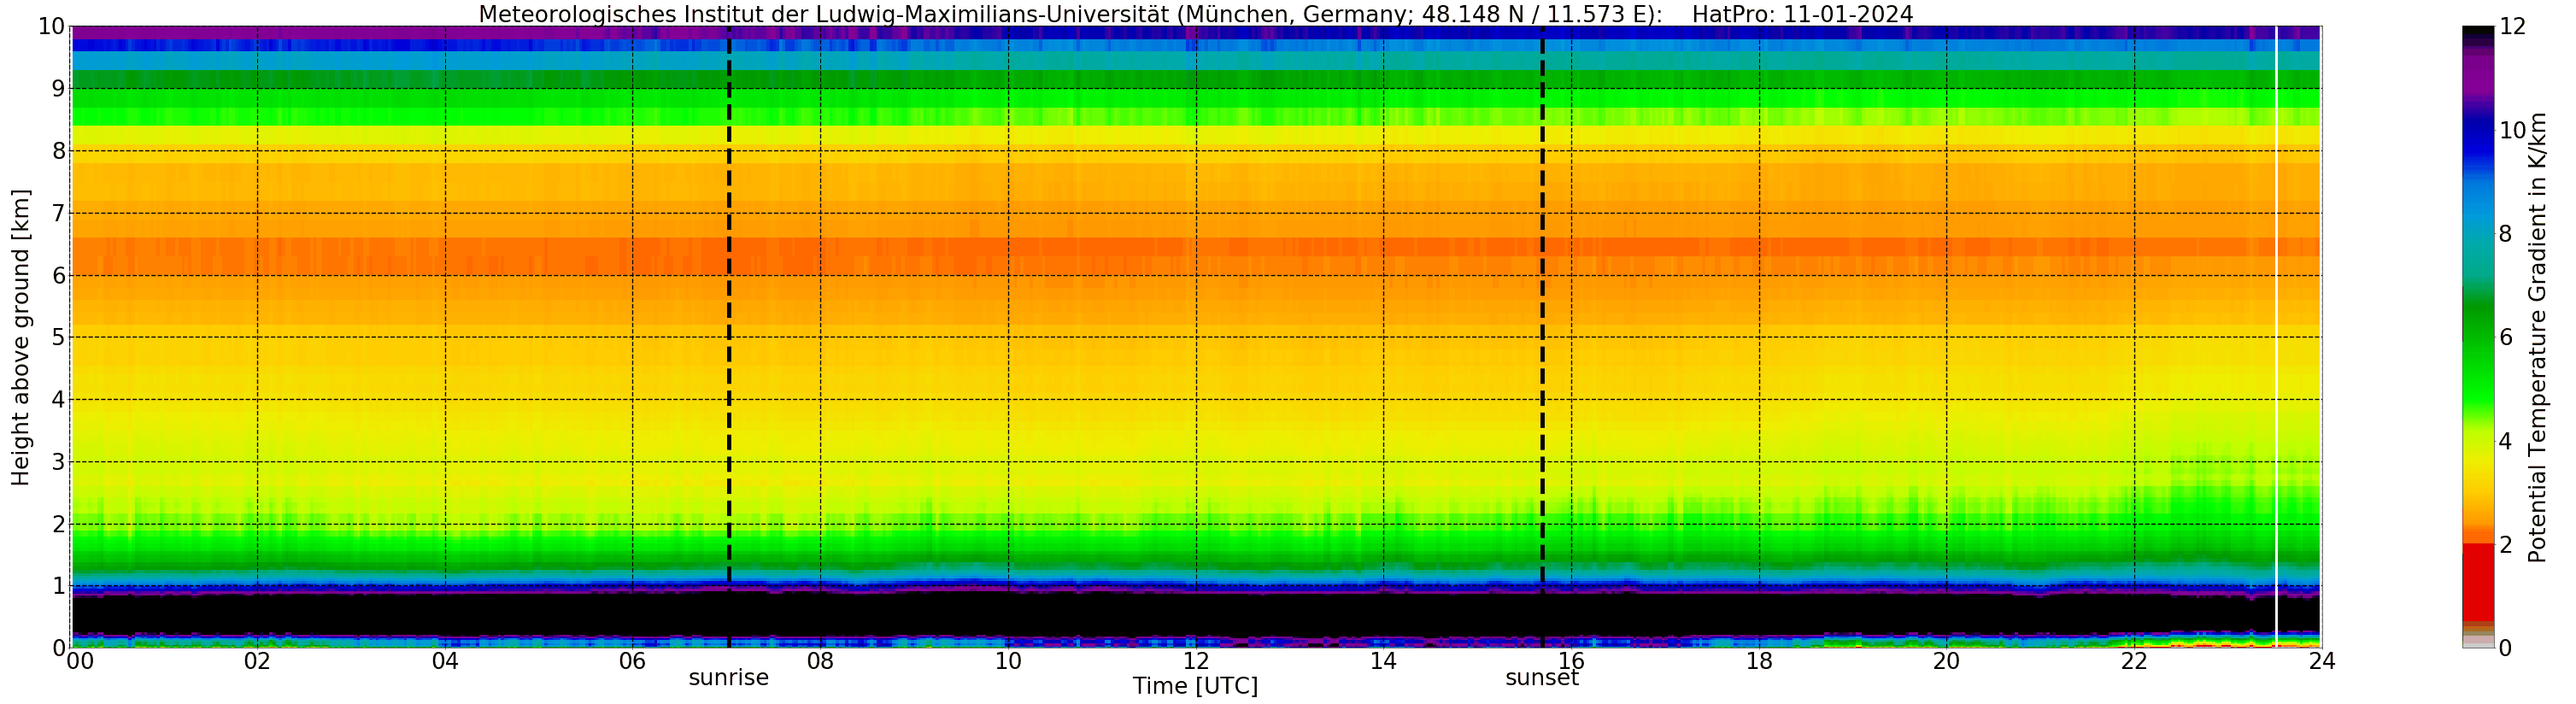Click the 'sunset' label below the axis

click(x=1542, y=678)
